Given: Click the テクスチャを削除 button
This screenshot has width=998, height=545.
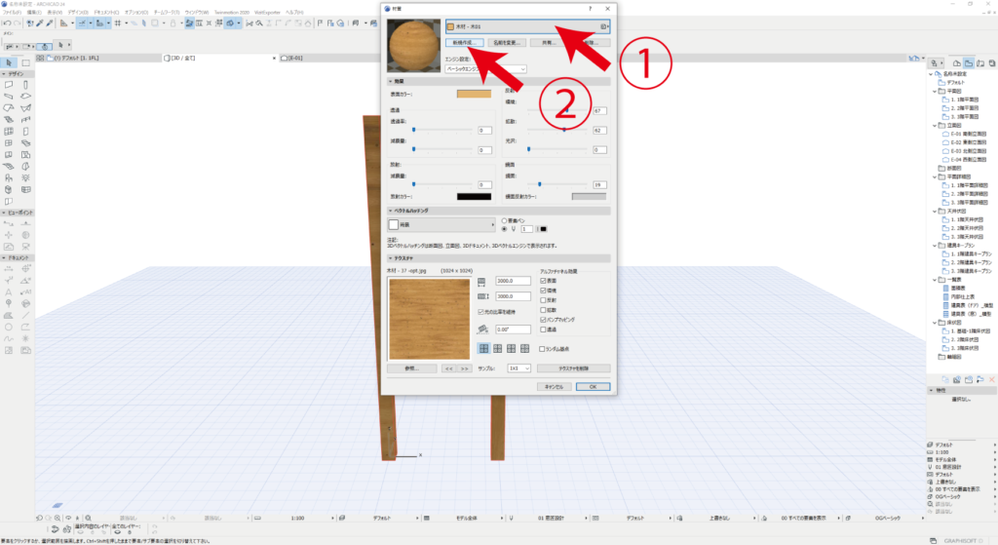Looking at the screenshot, I should click(x=573, y=368).
